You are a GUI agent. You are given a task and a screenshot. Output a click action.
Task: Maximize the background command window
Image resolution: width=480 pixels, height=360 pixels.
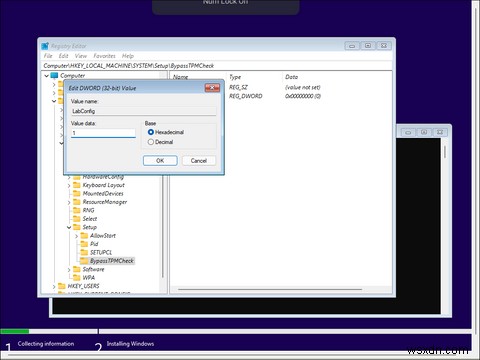[x=424, y=132]
